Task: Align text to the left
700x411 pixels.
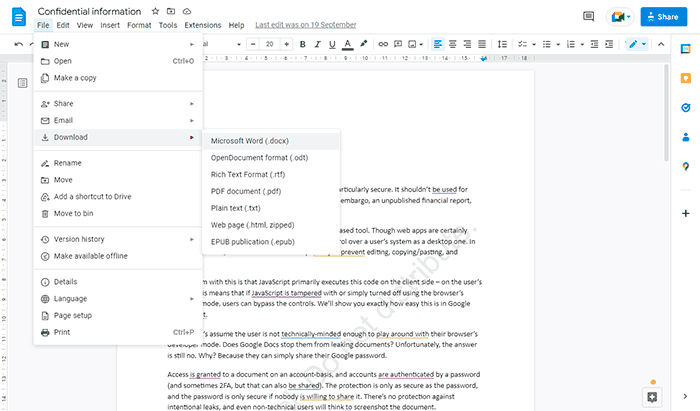Action: pos(438,44)
